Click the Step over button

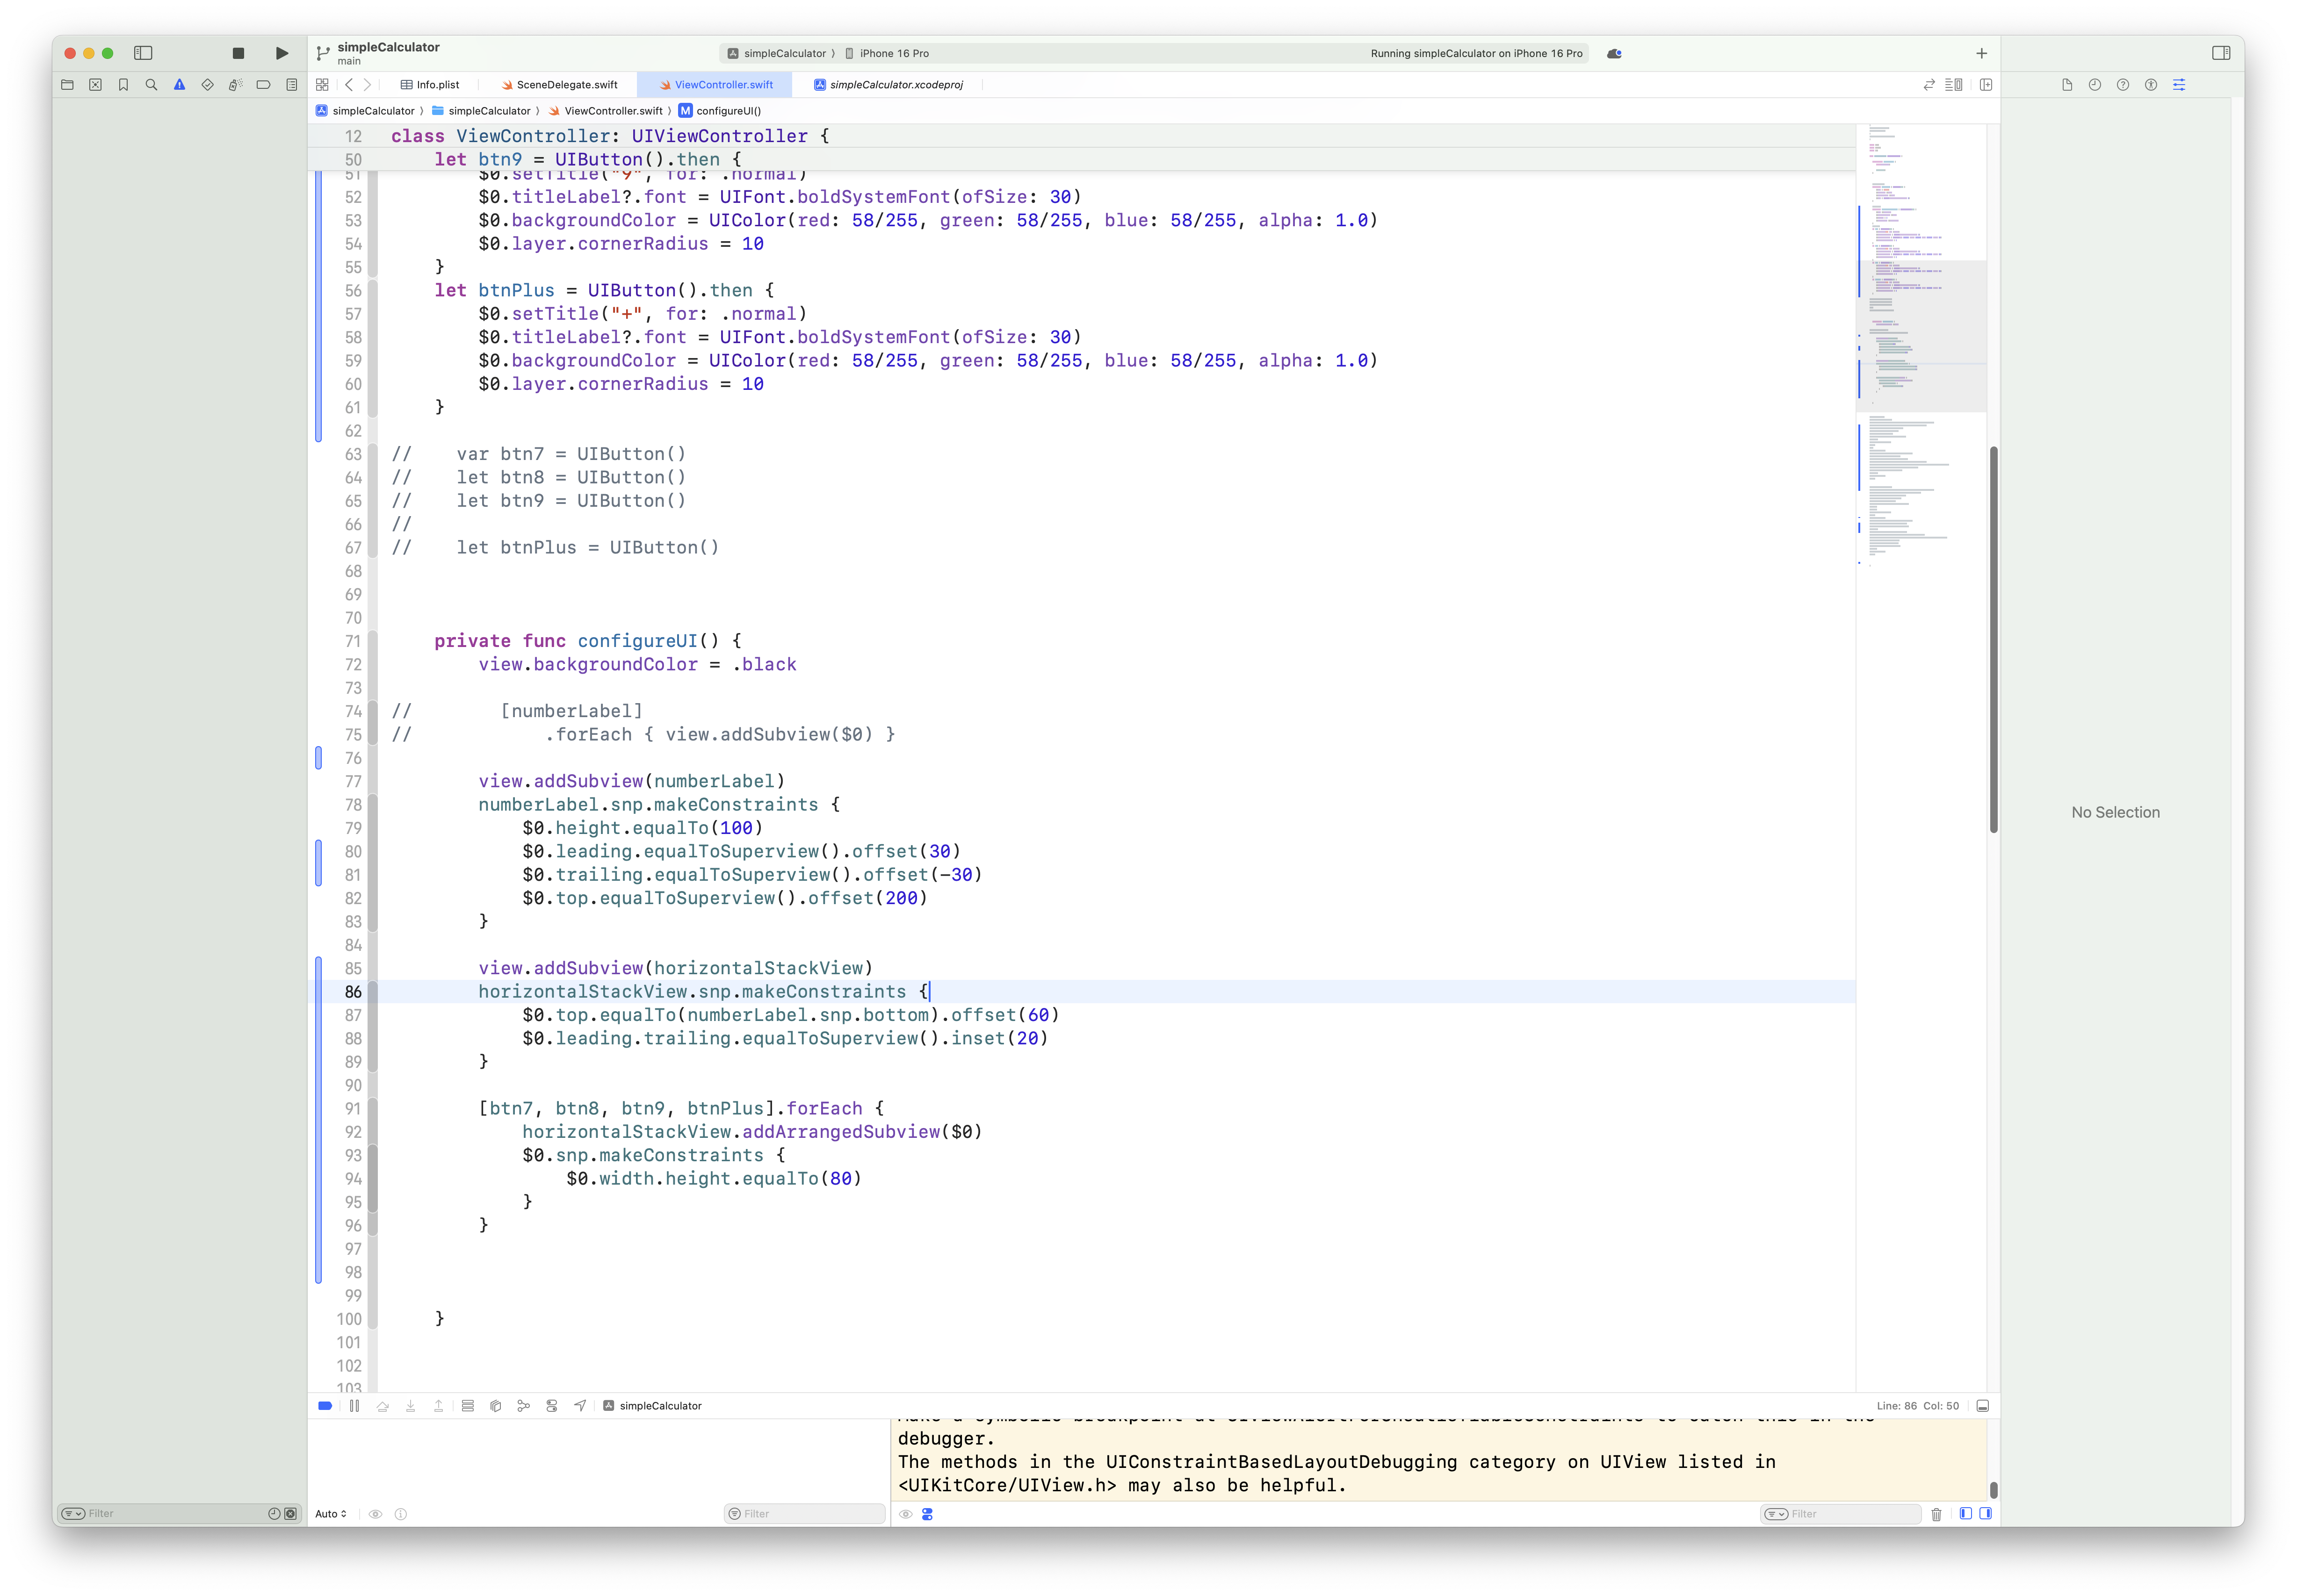[x=382, y=1406]
